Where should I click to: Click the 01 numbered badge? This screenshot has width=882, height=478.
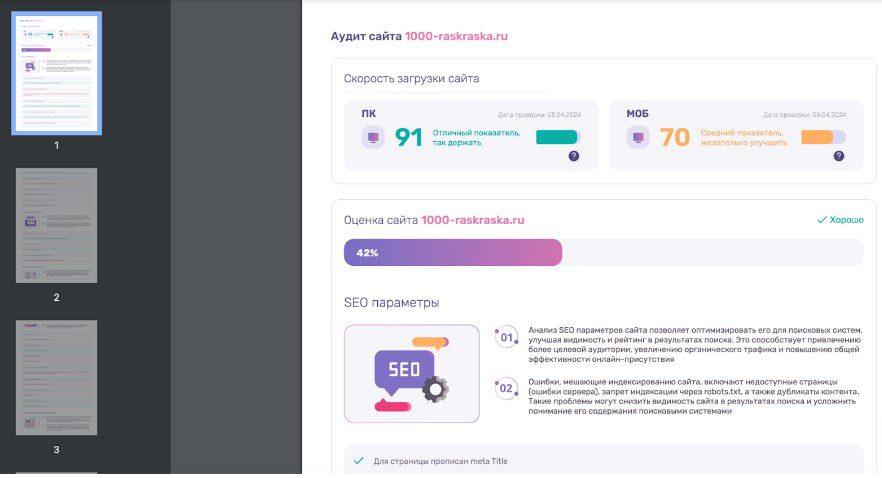(506, 337)
